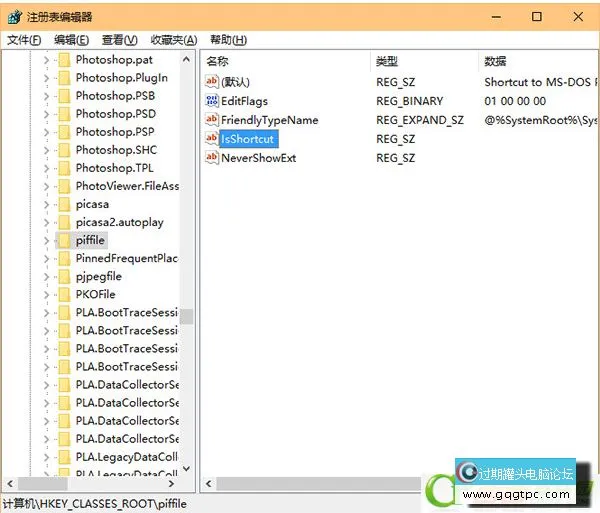The width and height of the screenshot is (600, 513).
Task: Click the Photoshop.PlugIn folder icon
Action: 64,78
